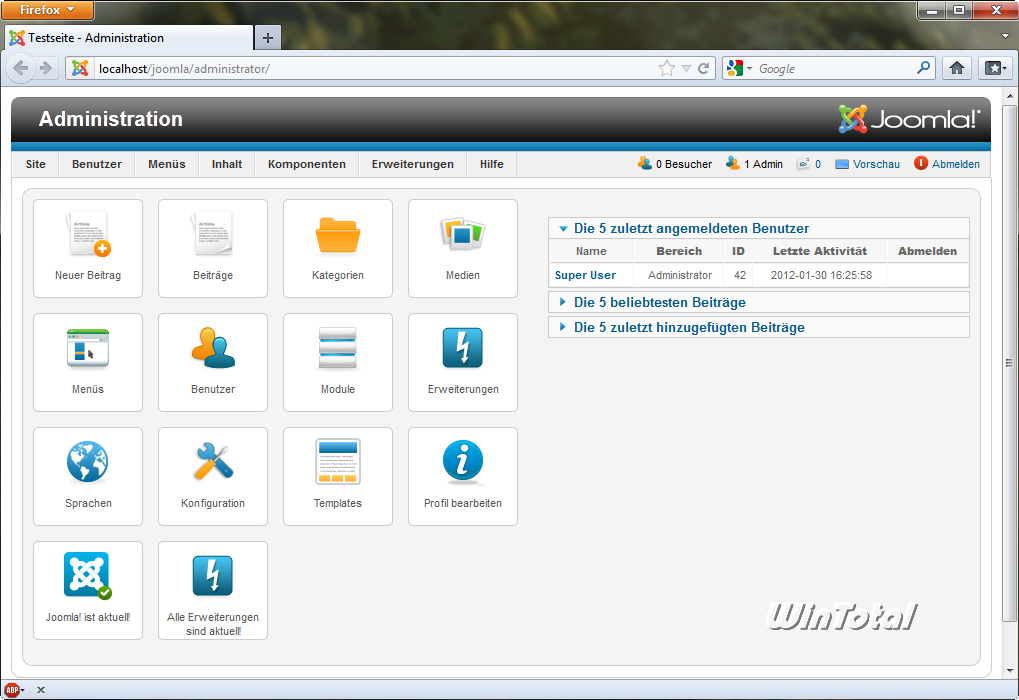The image size is (1019, 700).
Task: Click the 2012-01-30 16:25:58 cell
Action: [x=821, y=275]
